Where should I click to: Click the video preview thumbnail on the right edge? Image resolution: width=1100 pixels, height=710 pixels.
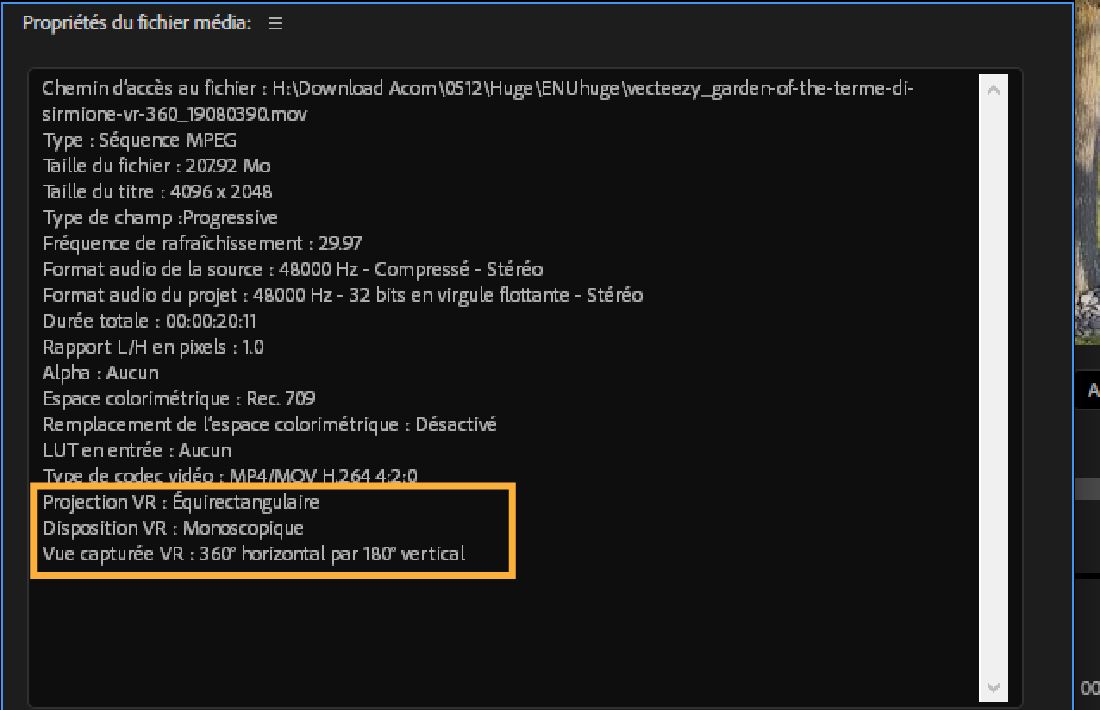[1087, 170]
